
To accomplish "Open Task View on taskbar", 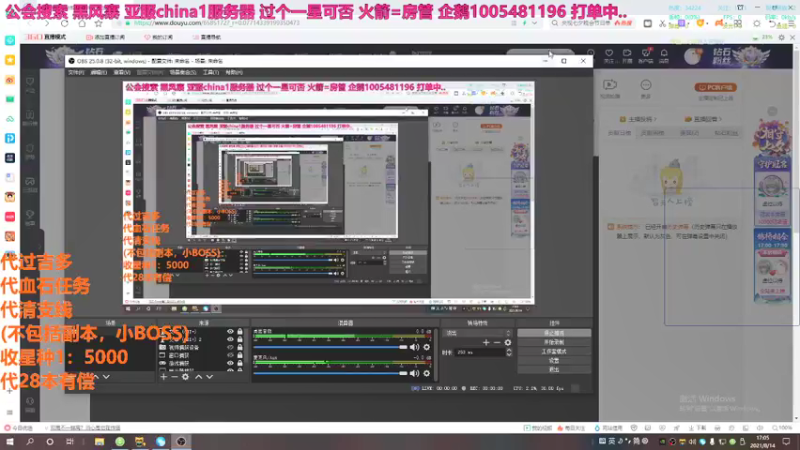I will [x=70, y=441].
